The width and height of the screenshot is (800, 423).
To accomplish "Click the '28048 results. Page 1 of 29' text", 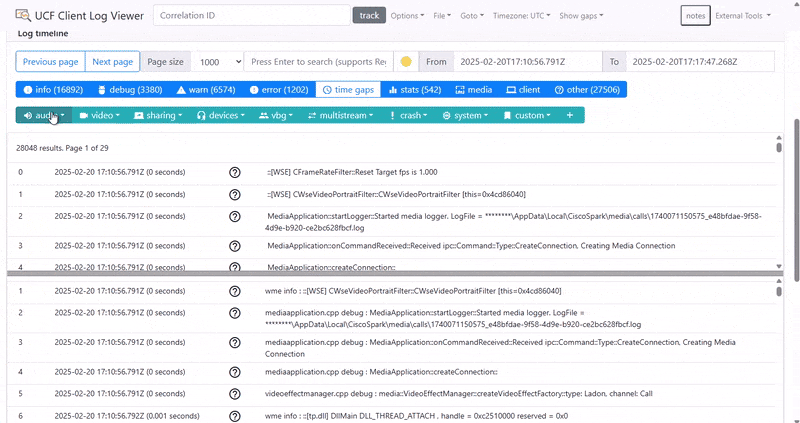I will [x=62, y=148].
